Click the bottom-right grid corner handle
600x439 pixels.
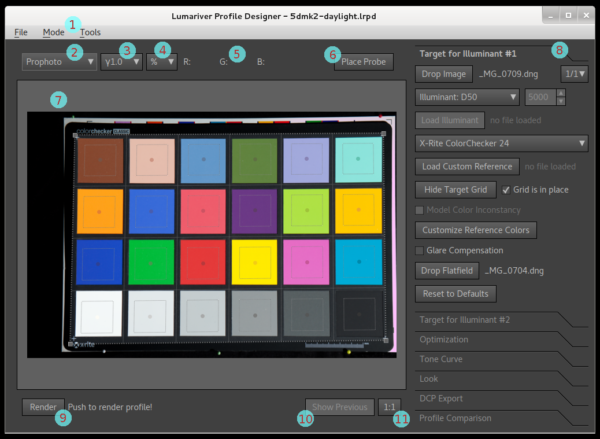[x=386, y=340]
